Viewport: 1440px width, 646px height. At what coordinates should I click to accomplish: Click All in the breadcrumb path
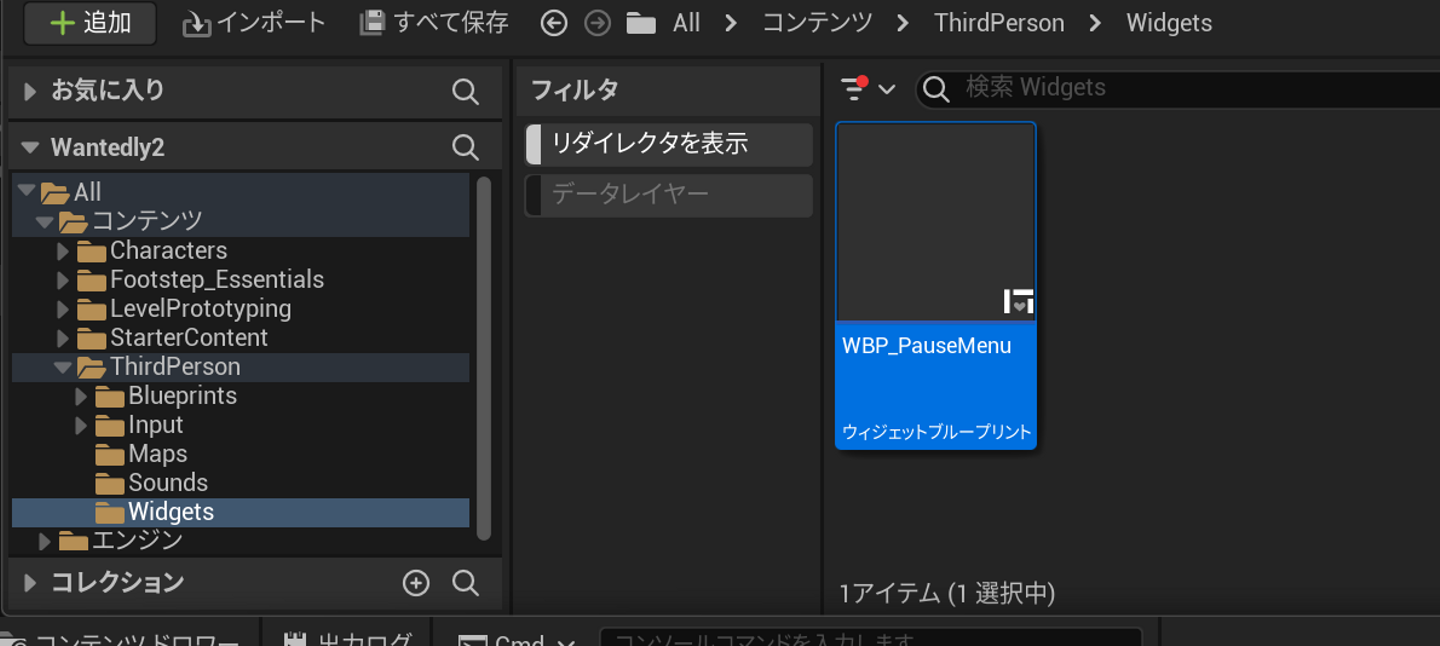tap(687, 23)
